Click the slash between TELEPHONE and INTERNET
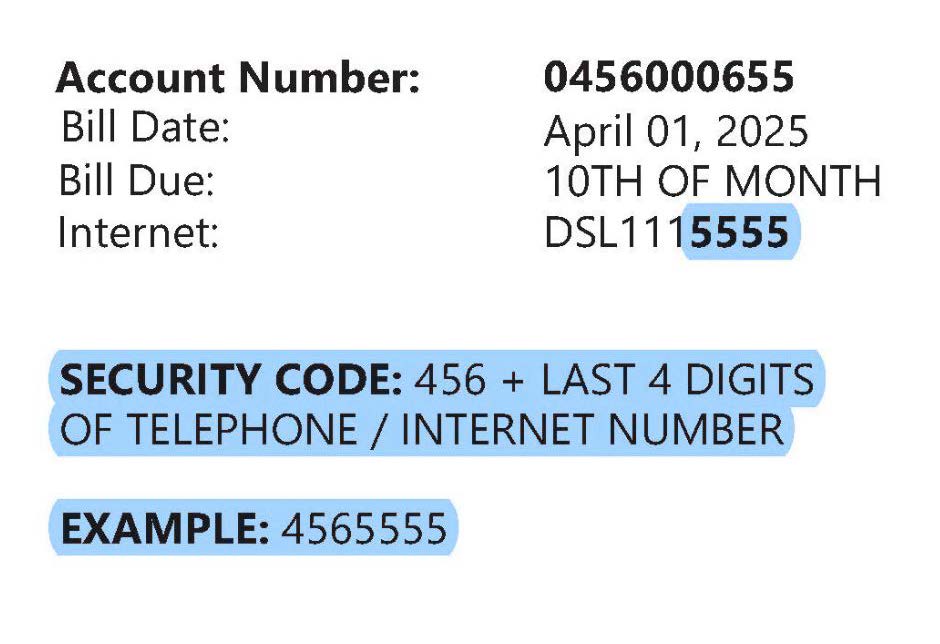Image resolution: width=940 pixels, height=644 pixels. [379, 429]
